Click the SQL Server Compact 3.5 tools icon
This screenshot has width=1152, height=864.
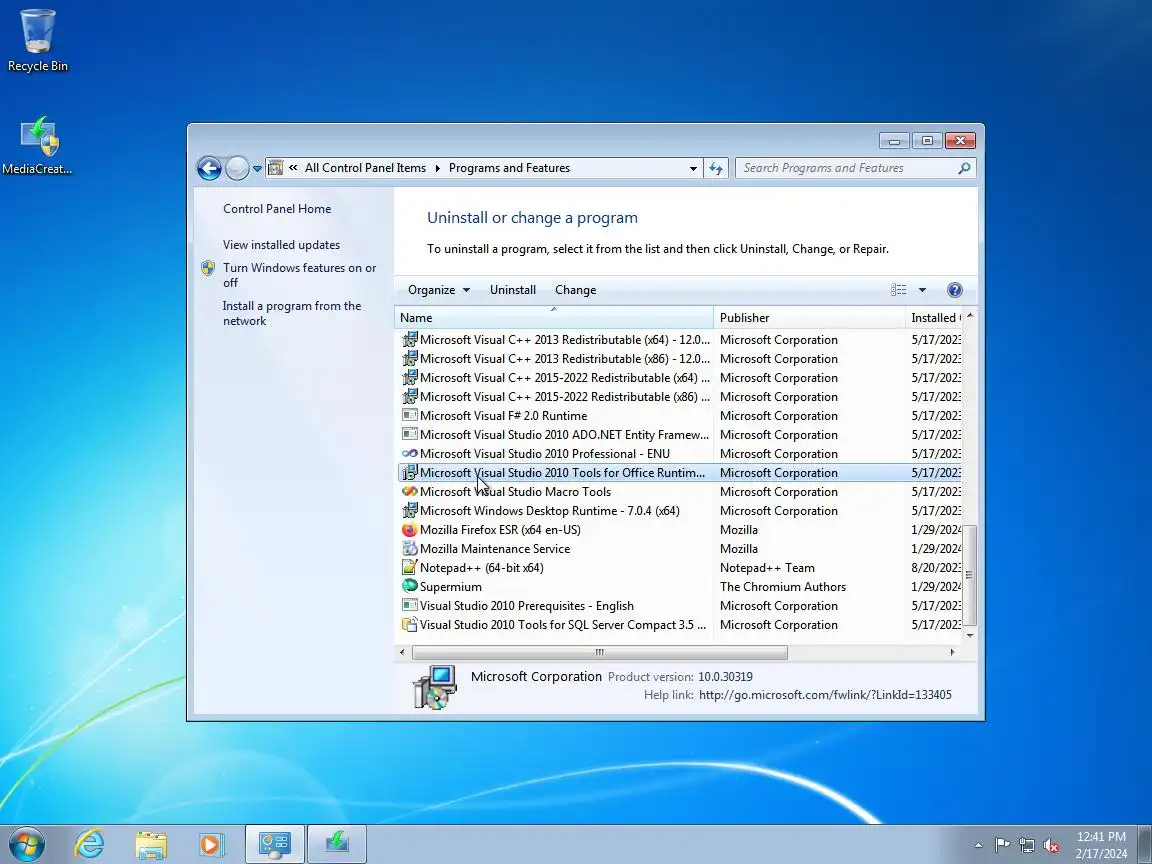pyautogui.click(x=410, y=624)
